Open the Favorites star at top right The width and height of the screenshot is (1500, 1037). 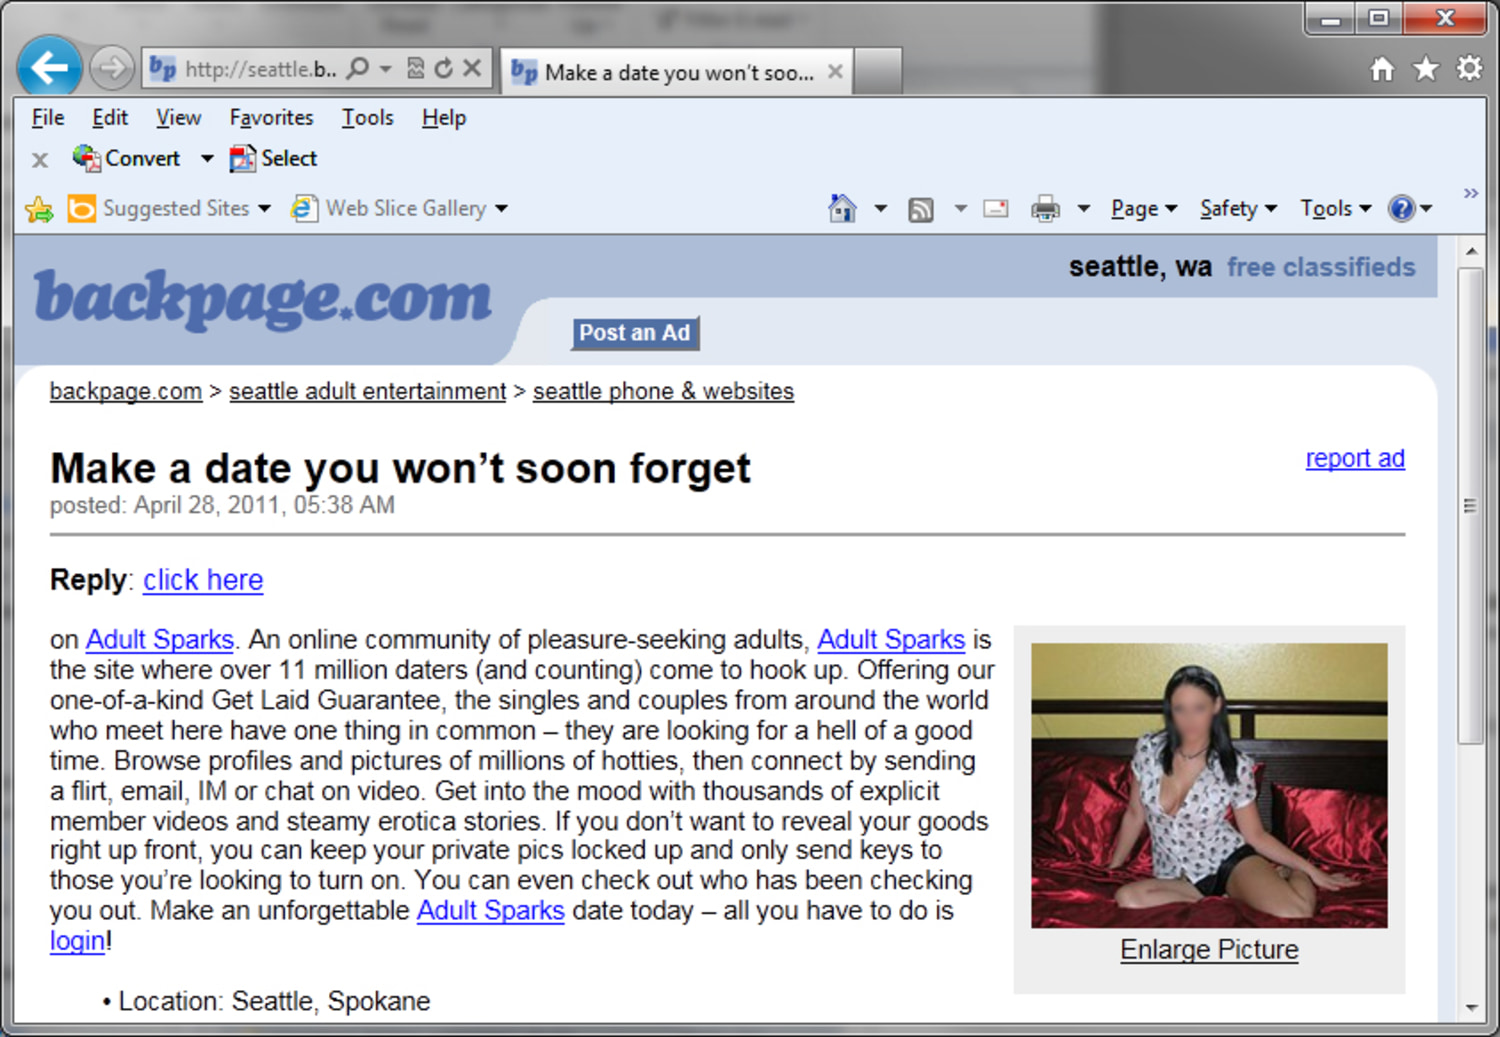click(1426, 68)
